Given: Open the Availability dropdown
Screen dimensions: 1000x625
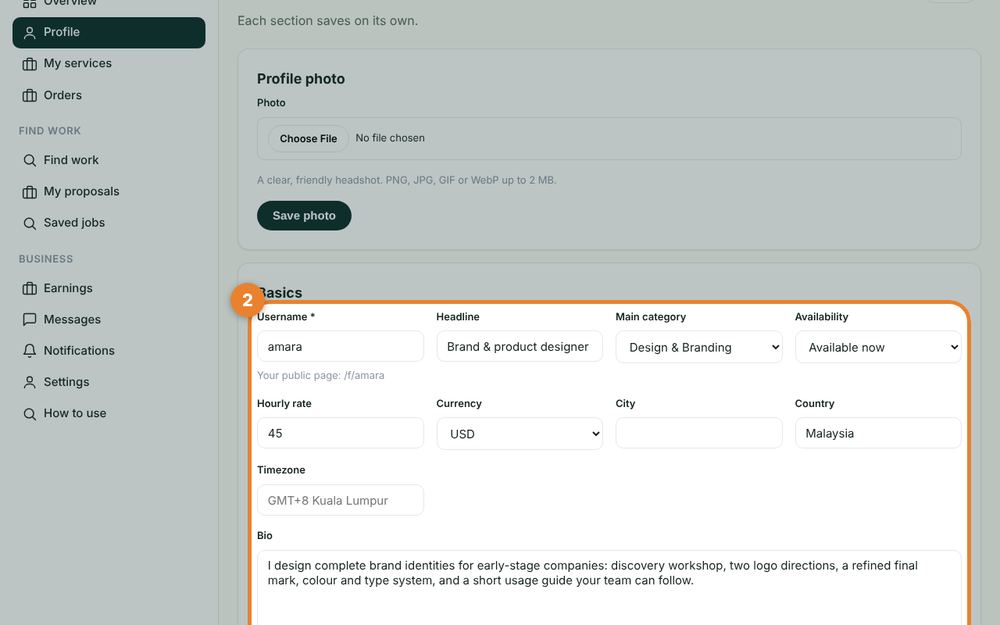Looking at the screenshot, I should pyautogui.click(x=878, y=347).
